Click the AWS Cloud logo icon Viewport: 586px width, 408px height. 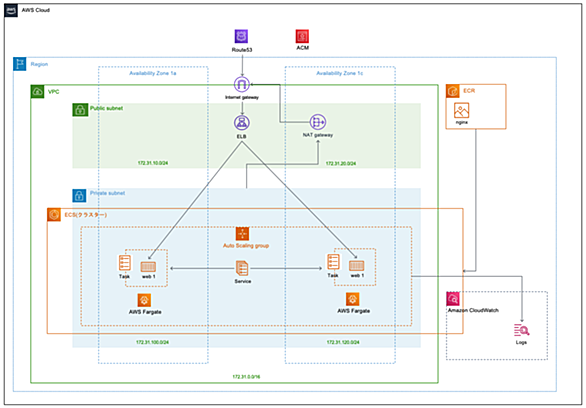tap(11, 10)
